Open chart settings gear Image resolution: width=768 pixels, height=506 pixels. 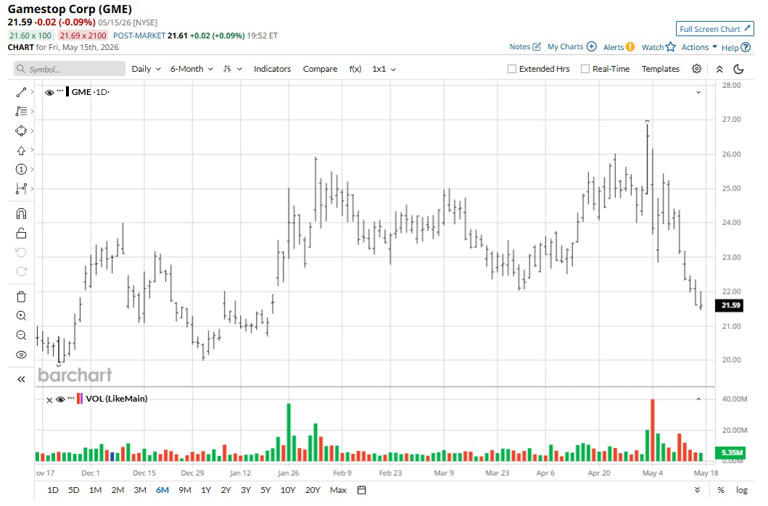coord(696,69)
